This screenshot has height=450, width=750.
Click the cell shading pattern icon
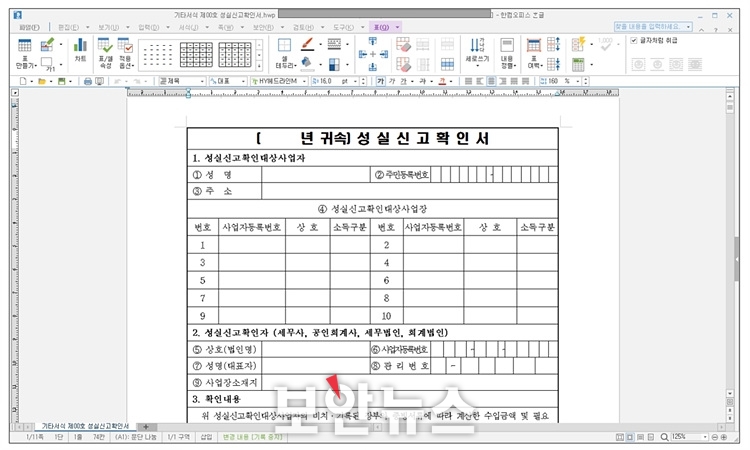point(334,64)
